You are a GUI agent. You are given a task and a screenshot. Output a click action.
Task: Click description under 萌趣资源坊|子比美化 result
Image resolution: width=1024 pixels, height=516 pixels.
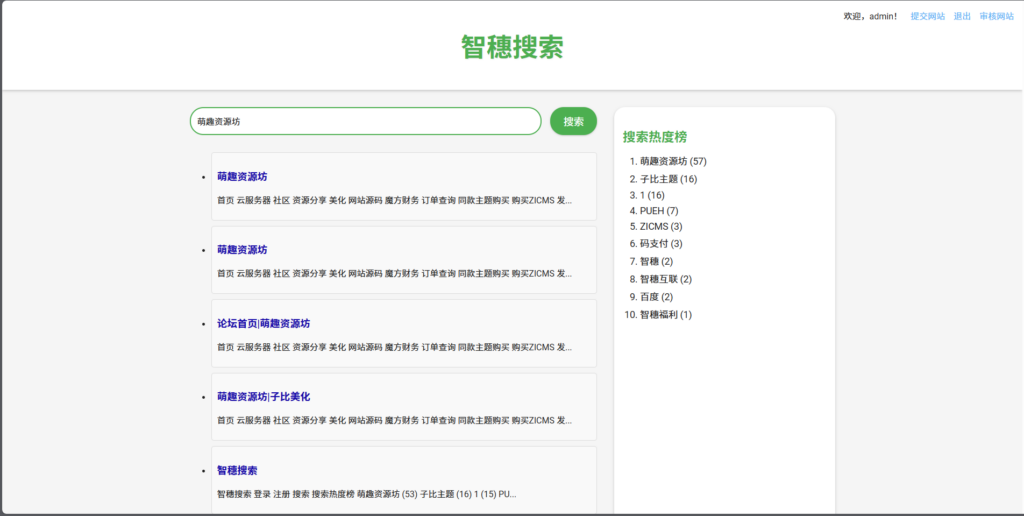394,420
